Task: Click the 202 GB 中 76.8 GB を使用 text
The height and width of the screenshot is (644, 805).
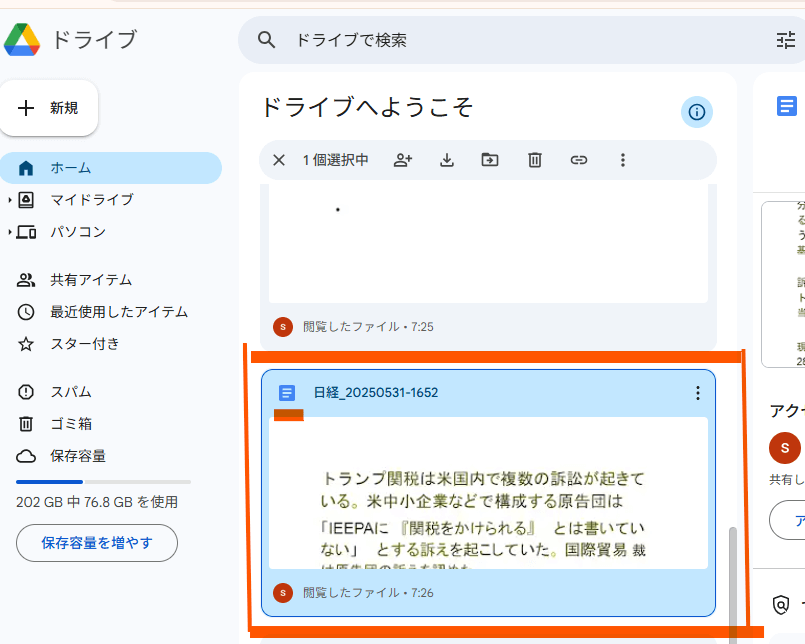Action: 97,502
